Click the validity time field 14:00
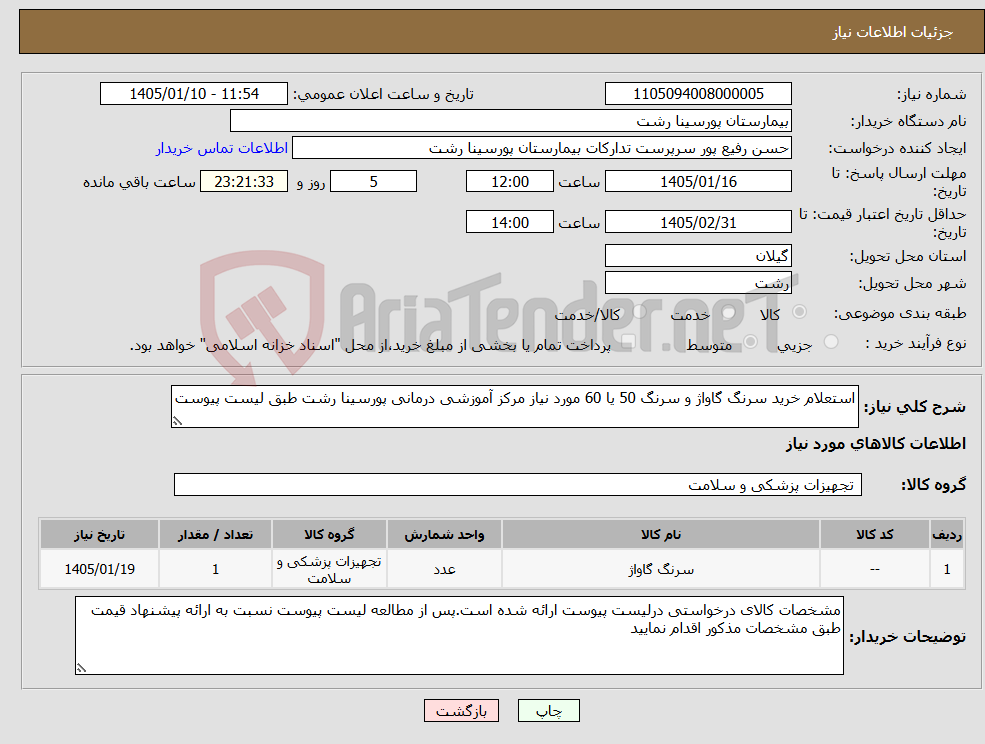 509,222
